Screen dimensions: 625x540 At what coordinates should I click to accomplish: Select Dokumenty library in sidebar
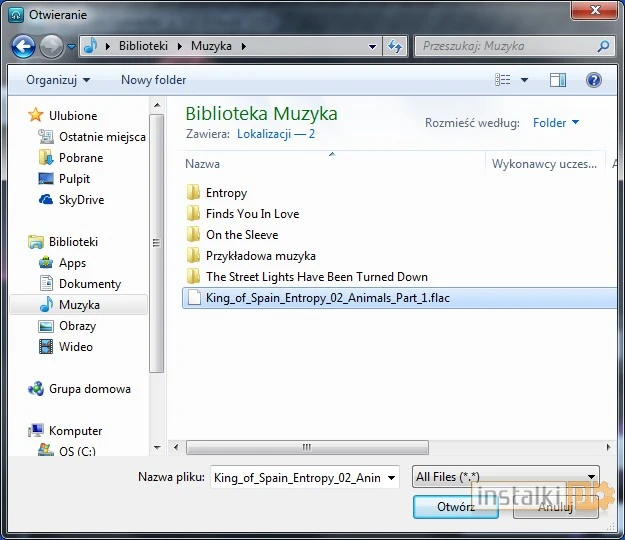point(89,284)
